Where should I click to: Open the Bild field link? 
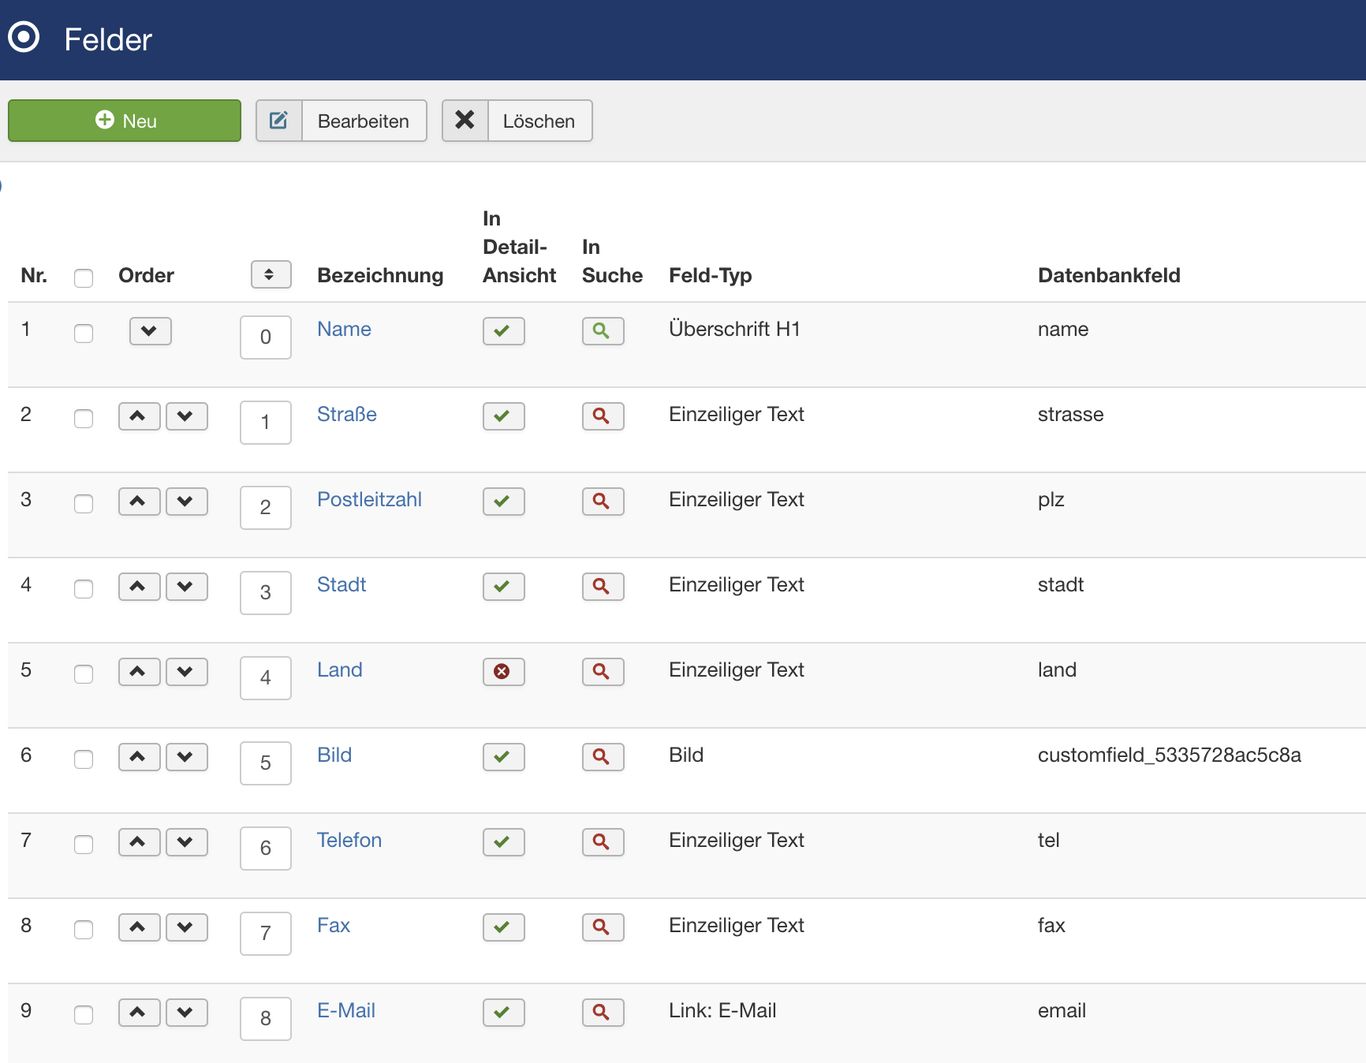pyautogui.click(x=334, y=755)
